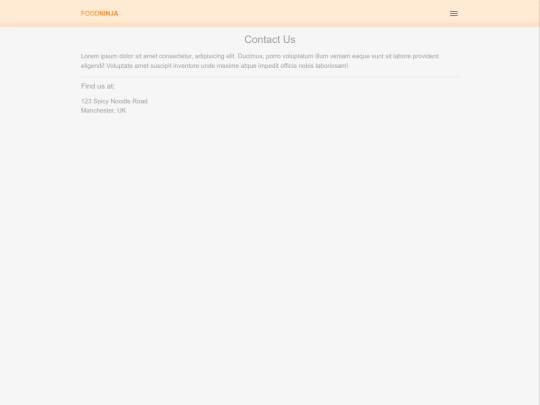Click the word provident in the paragraph
This screenshot has height=405, width=540.
(x=425, y=56)
